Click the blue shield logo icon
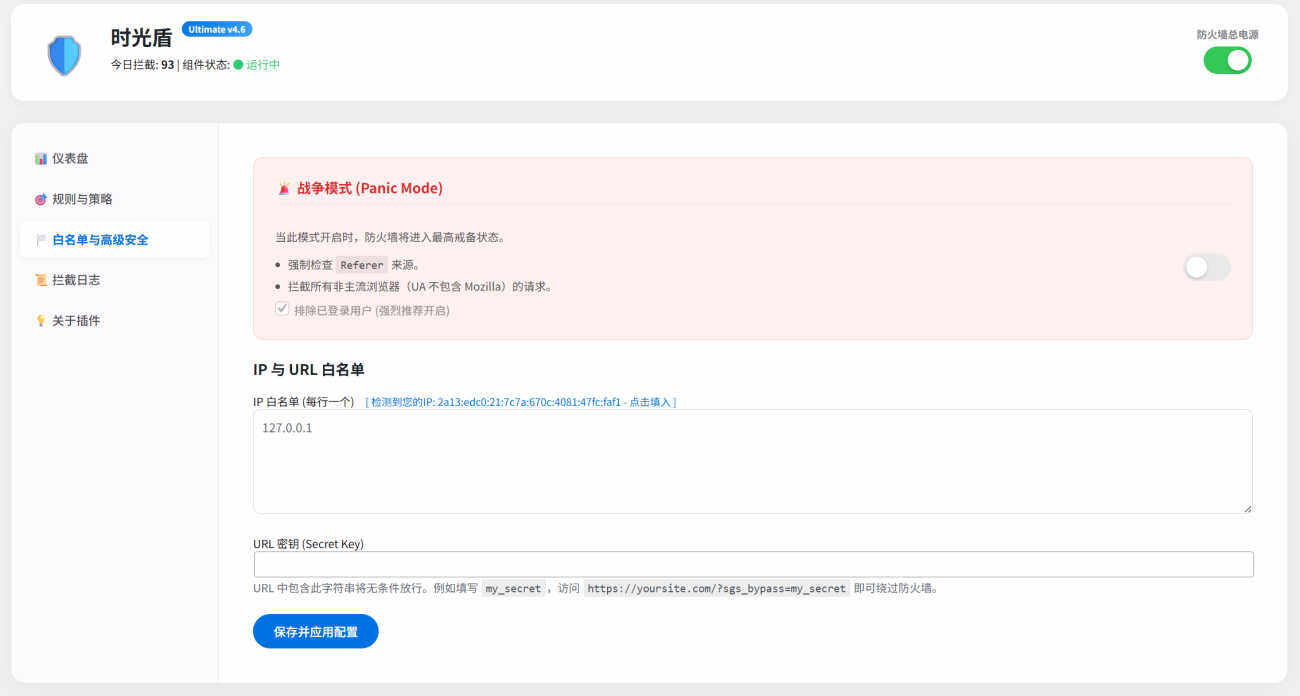1300x696 pixels. (64, 55)
